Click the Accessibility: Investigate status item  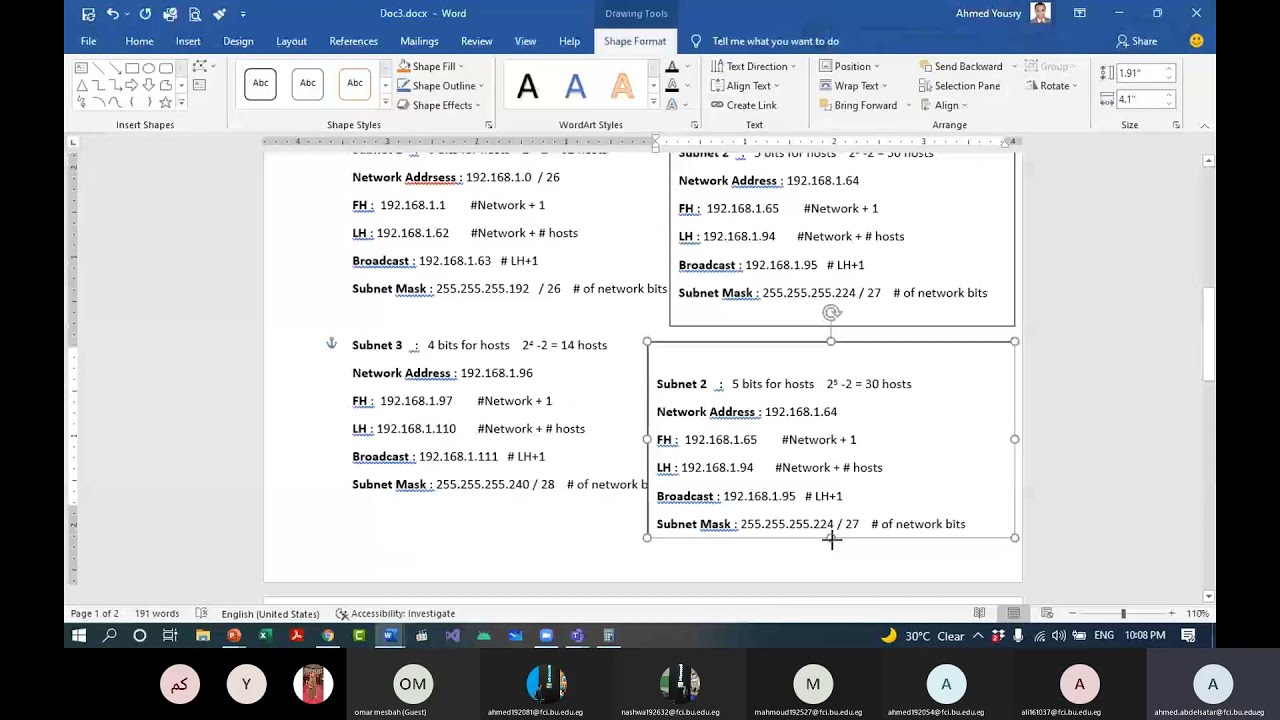pos(395,613)
